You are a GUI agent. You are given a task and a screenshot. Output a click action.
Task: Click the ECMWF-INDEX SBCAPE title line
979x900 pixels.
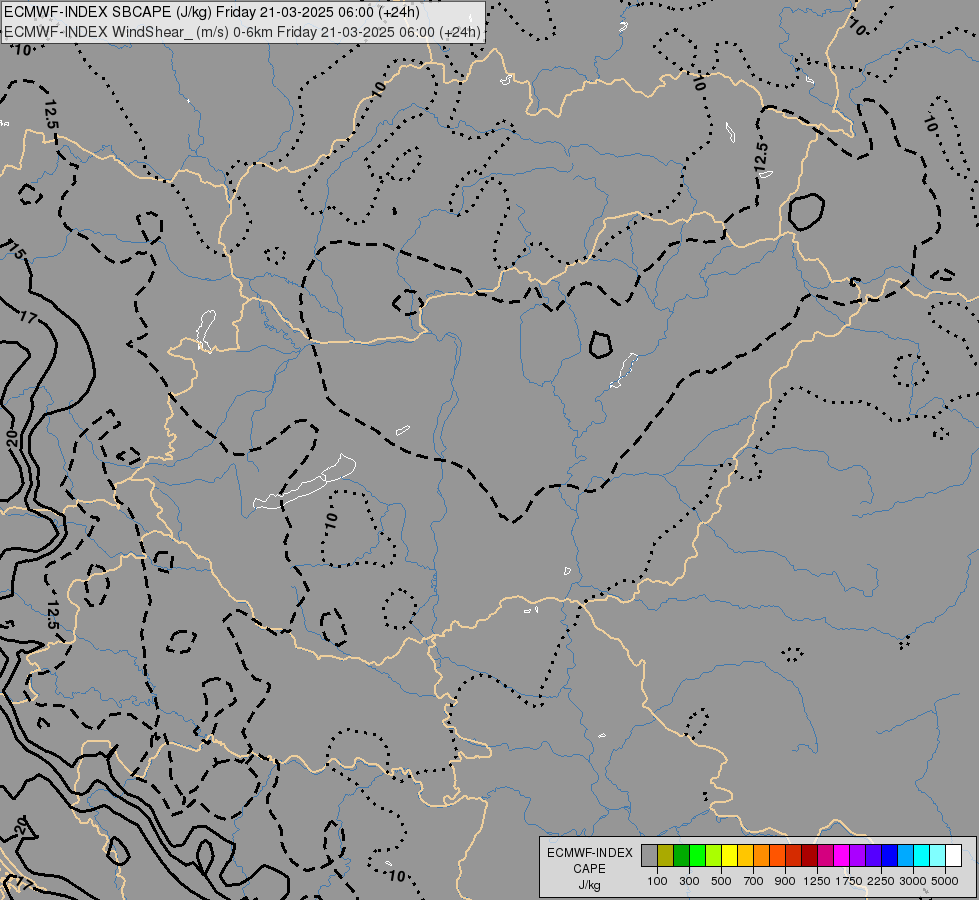pos(212,12)
